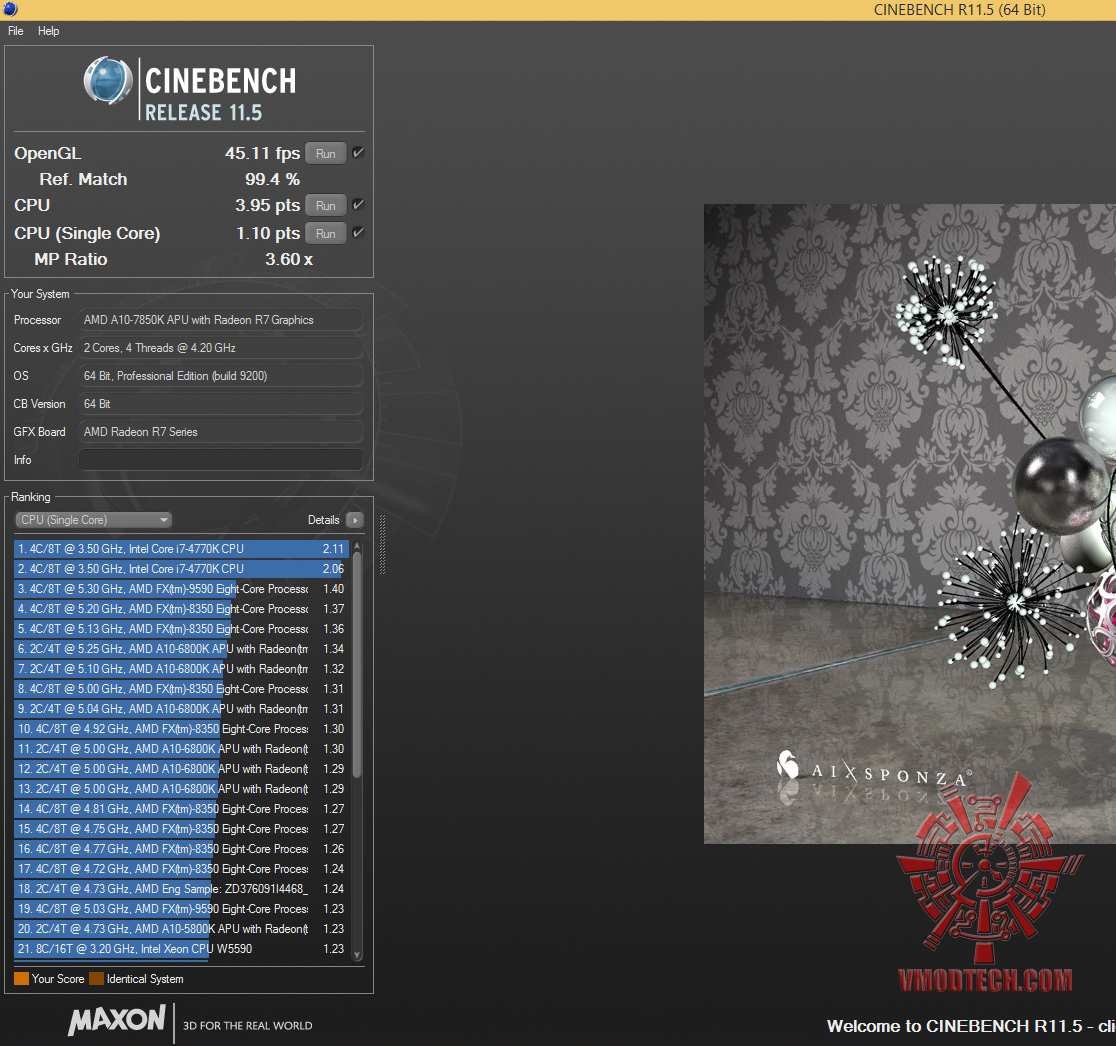The width and height of the screenshot is (1116, 1046).
Task: Select ranking row 3 FX-9590 at 5.30 GHz
Action: pyautogui.click(x=181, y=588)
